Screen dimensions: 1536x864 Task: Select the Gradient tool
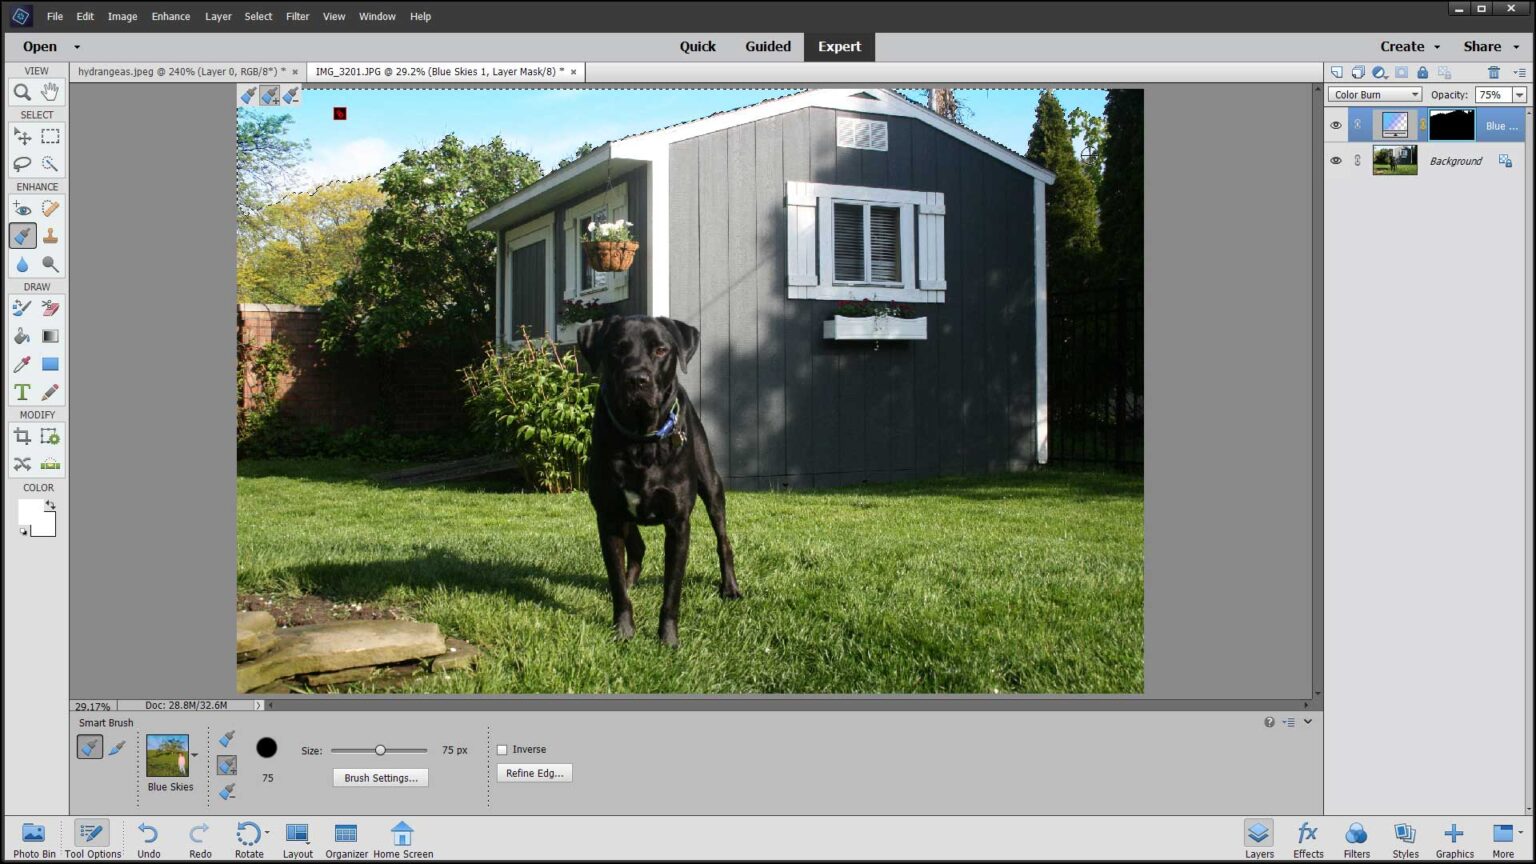coord(50,336)
